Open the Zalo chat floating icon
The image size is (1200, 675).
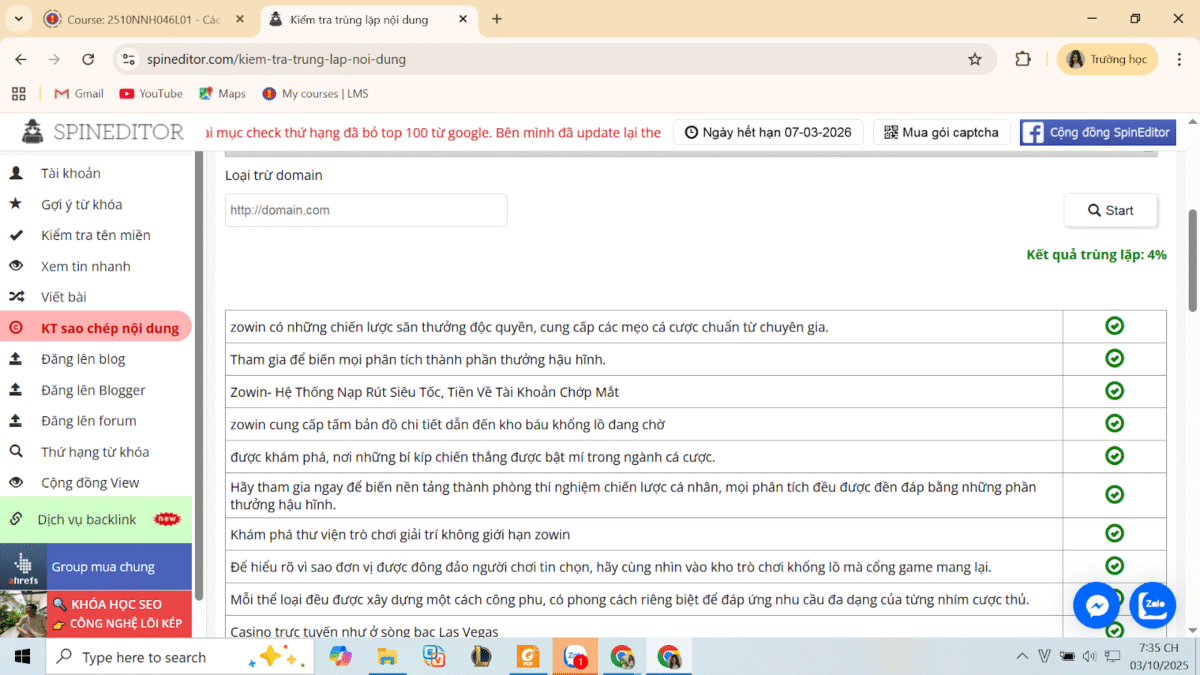(x=1152, y=605)
